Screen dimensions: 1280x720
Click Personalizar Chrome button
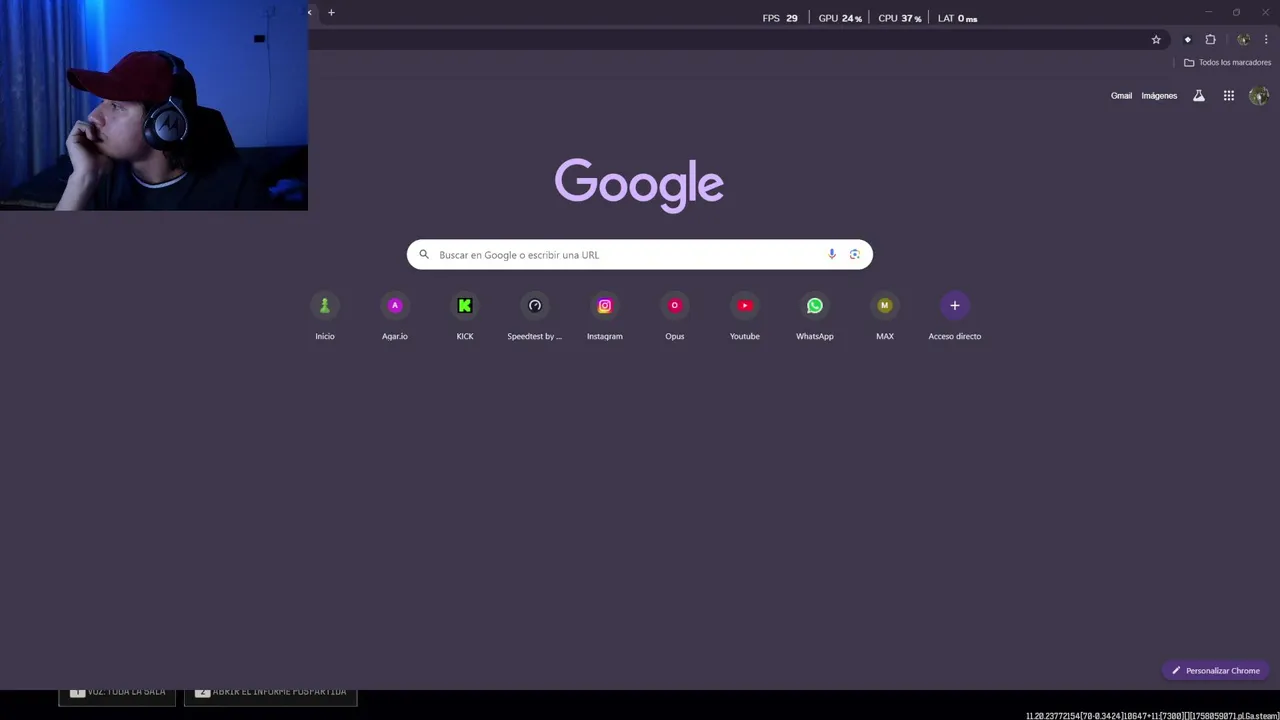tap(1216, 671)
